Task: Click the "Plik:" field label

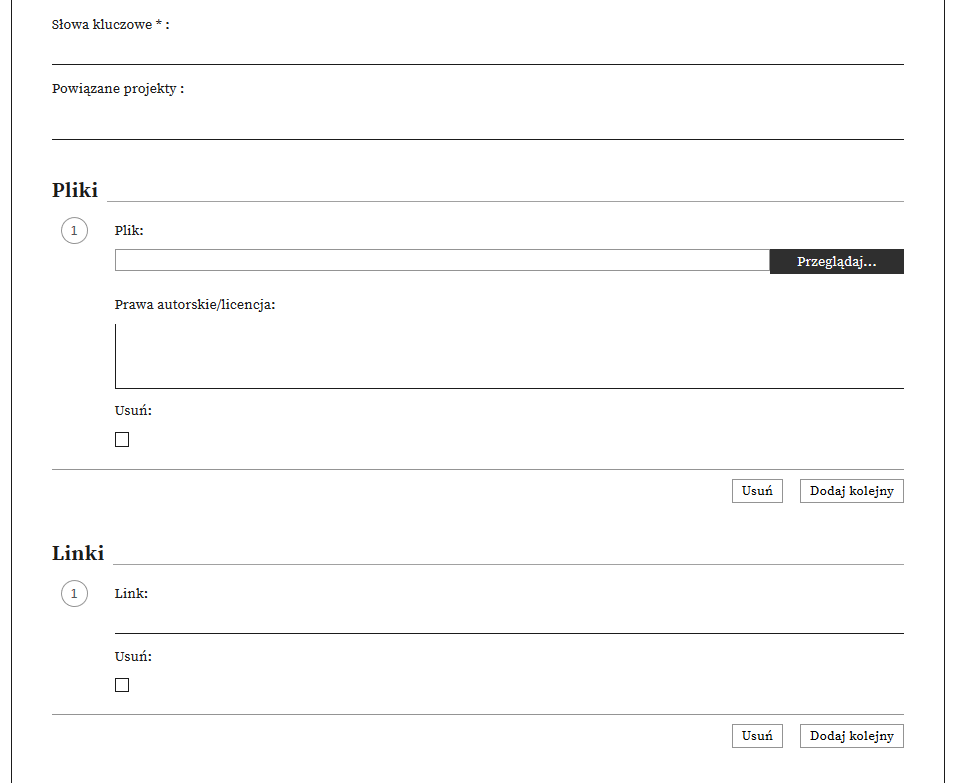Action: coord(129,231)
